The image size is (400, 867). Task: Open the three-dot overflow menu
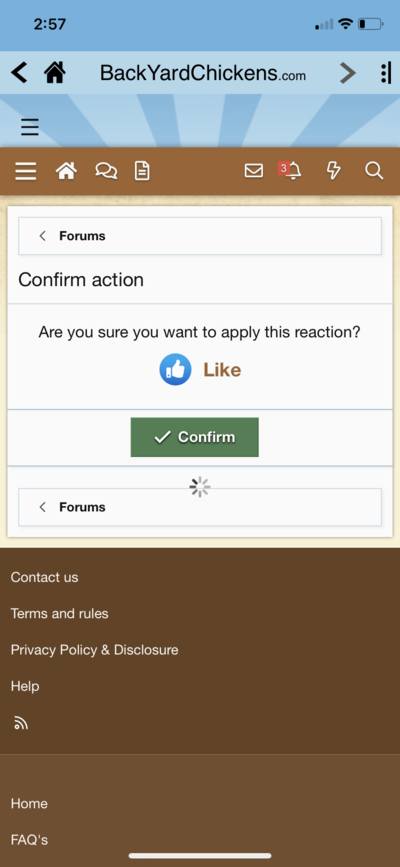click(x=386, y=72)
